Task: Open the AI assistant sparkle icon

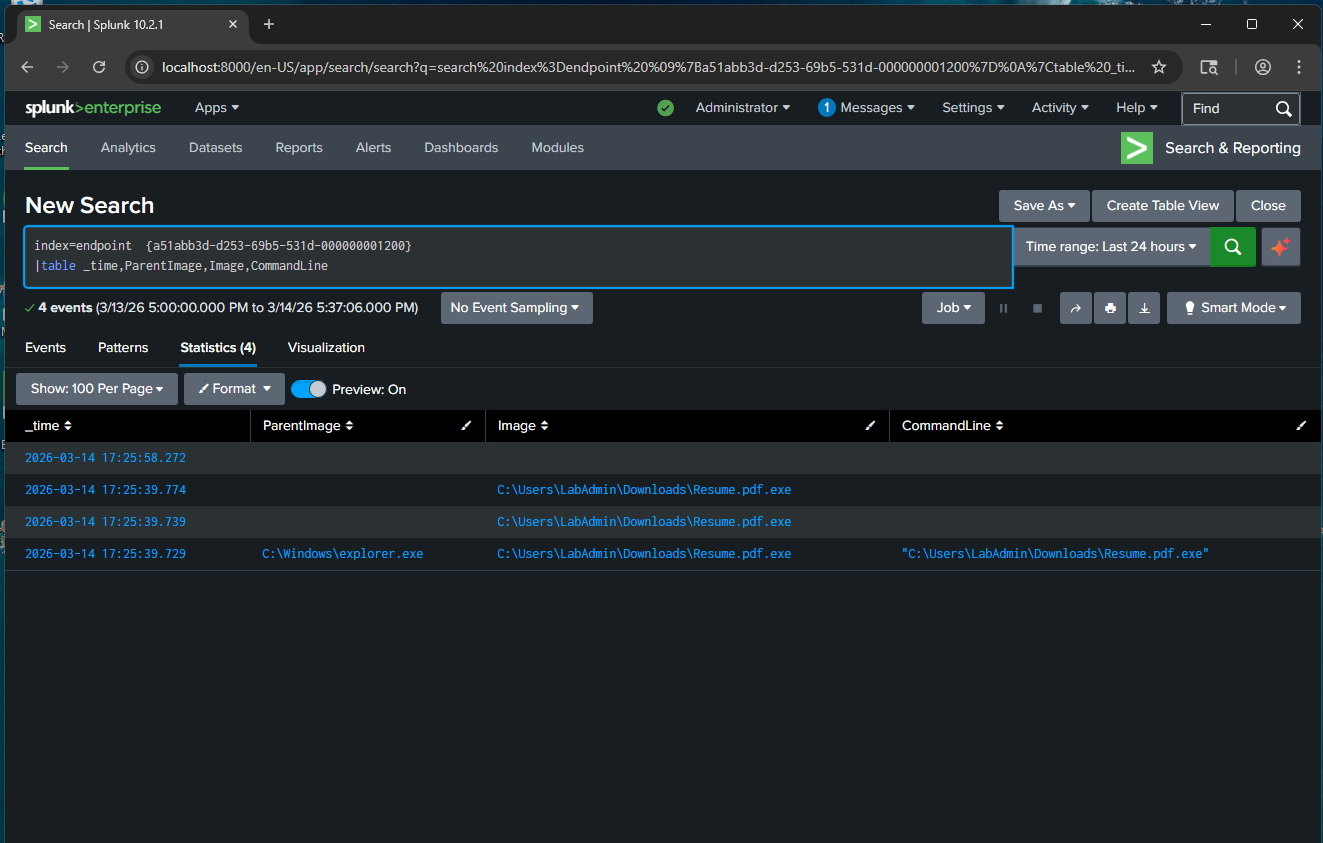Action: click(1281, 246)
